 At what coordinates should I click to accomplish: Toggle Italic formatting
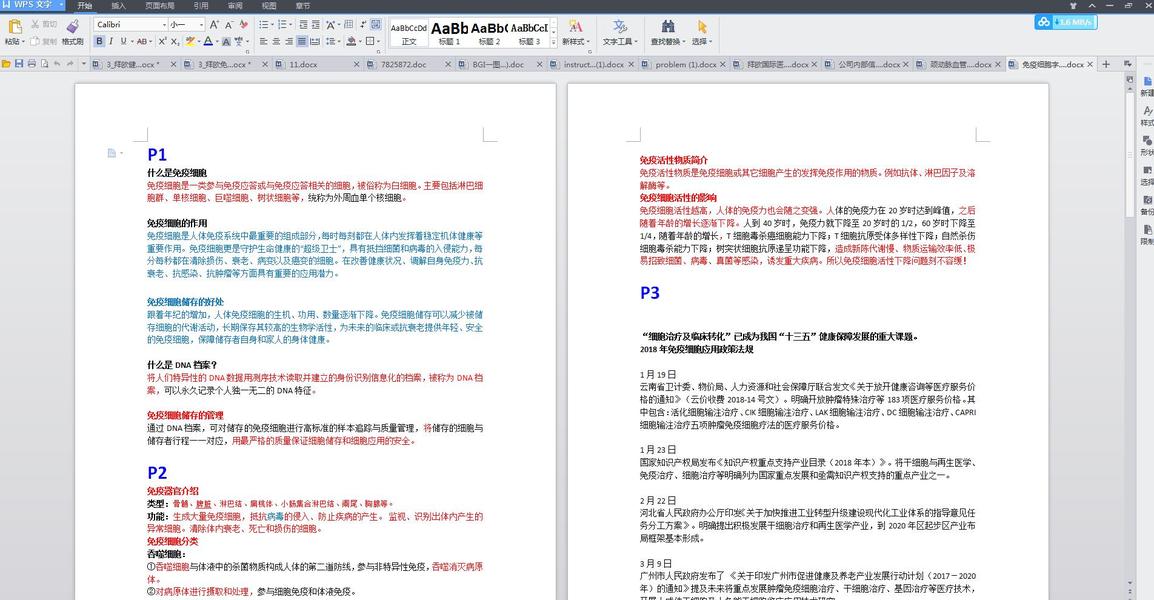tap(111, 41)
